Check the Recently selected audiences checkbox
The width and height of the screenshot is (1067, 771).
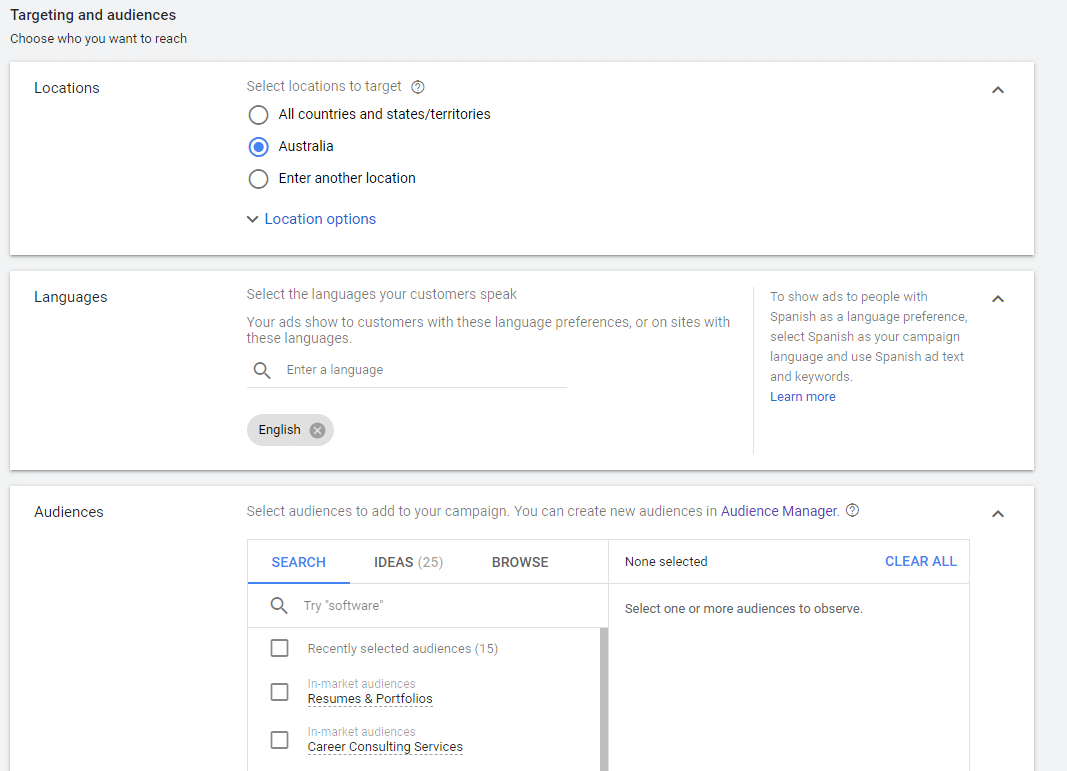pos(280,648)
